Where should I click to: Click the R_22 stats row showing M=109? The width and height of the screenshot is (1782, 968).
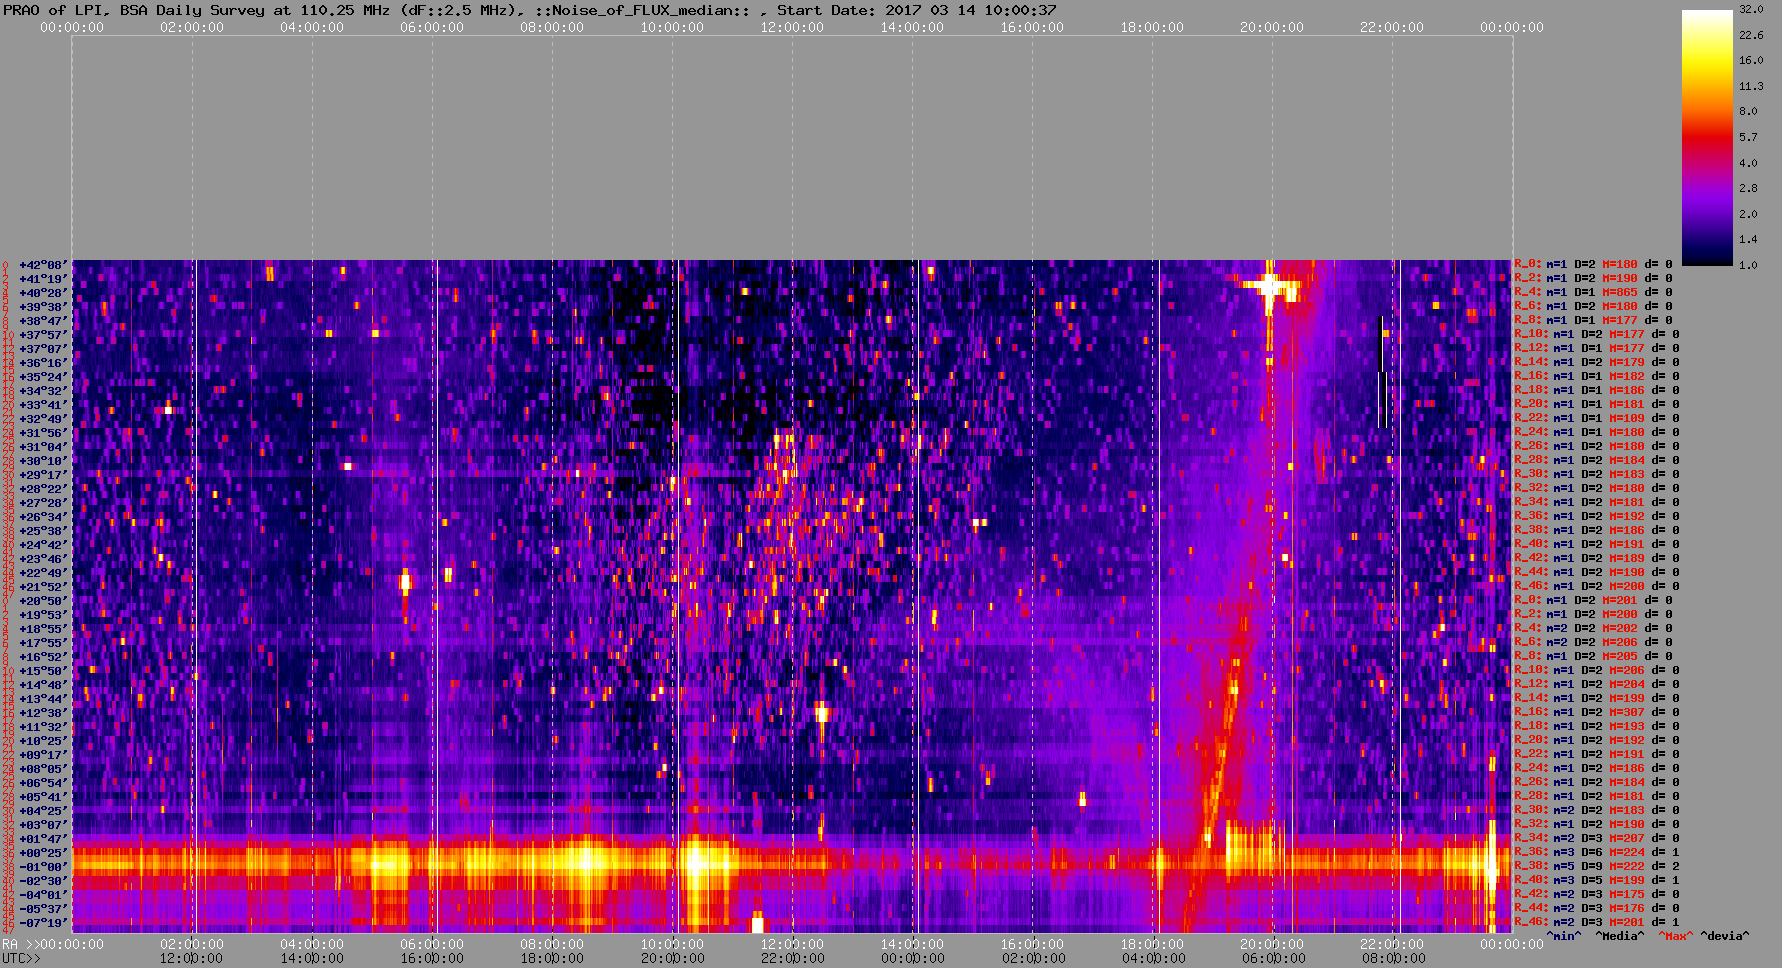coord(1596,418)
